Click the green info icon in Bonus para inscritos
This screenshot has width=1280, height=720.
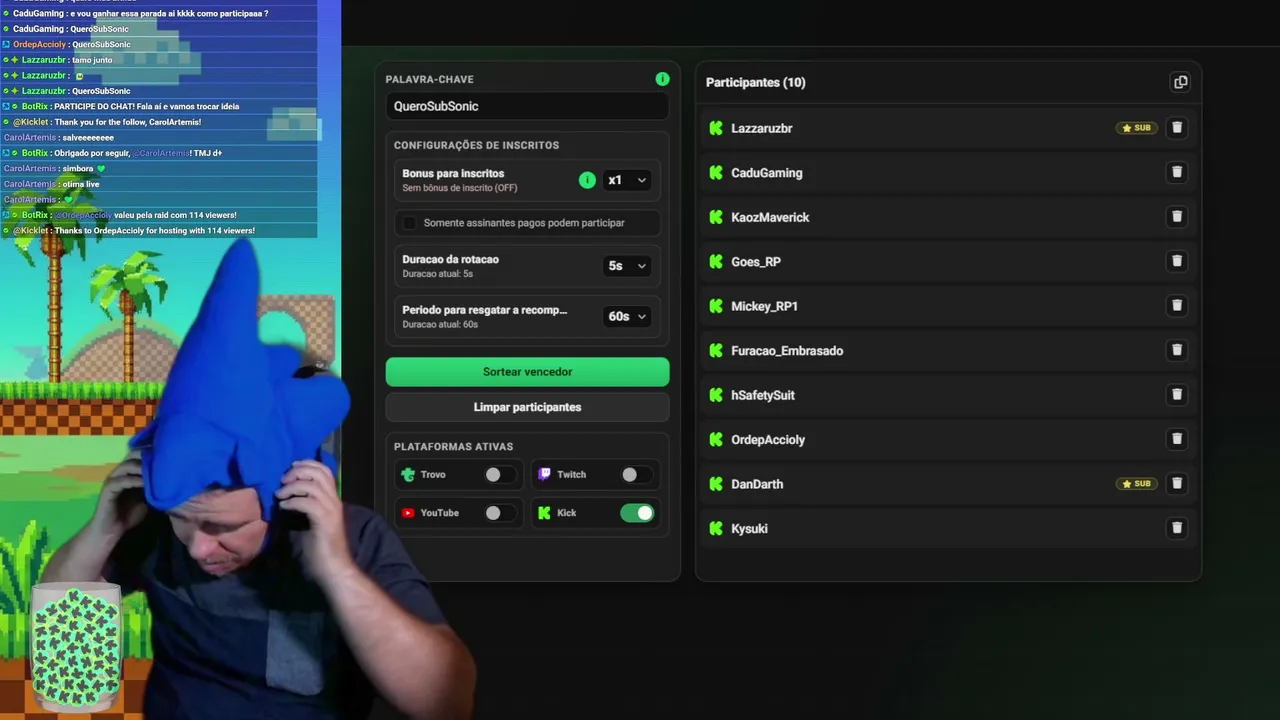point(587,180)
